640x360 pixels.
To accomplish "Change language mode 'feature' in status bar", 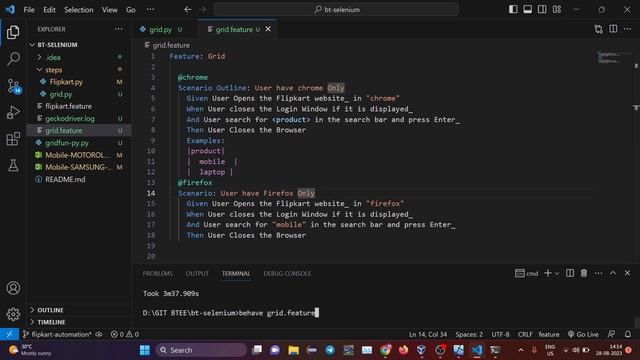I will point(549,334).
